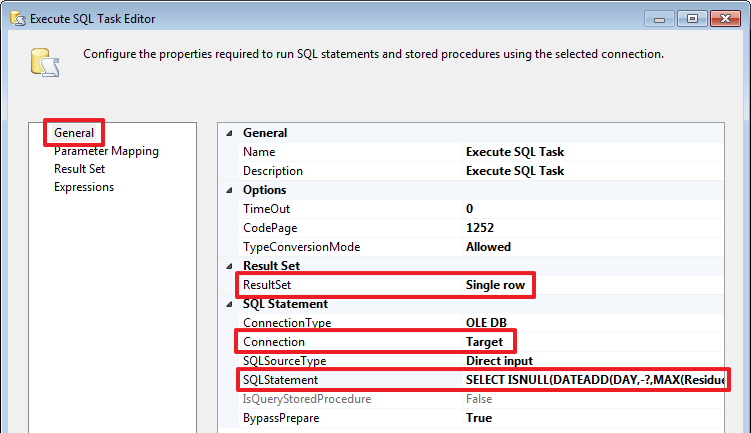This screenshot has height=433, width=751.
Task: Click the Name property label
Action: pyautogui.click(x=259, y=152)
